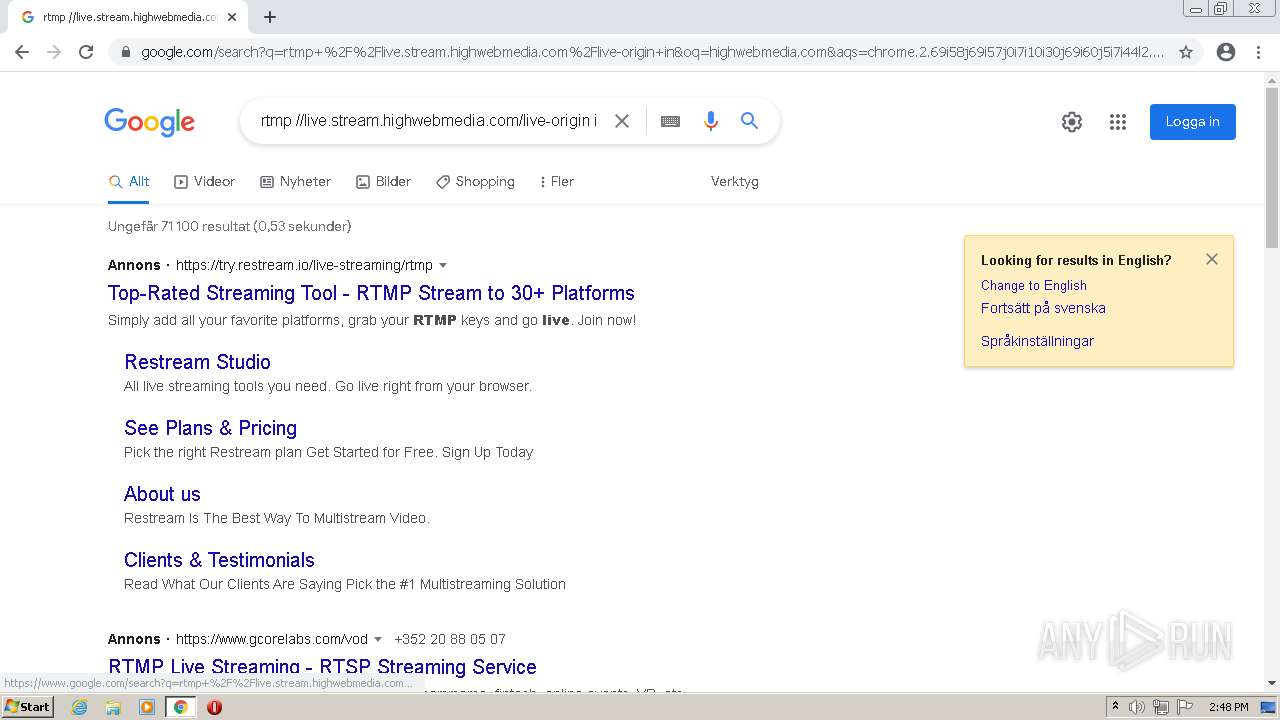
Task: Bookmark this page with the star icon
Action: [1186, 52]
